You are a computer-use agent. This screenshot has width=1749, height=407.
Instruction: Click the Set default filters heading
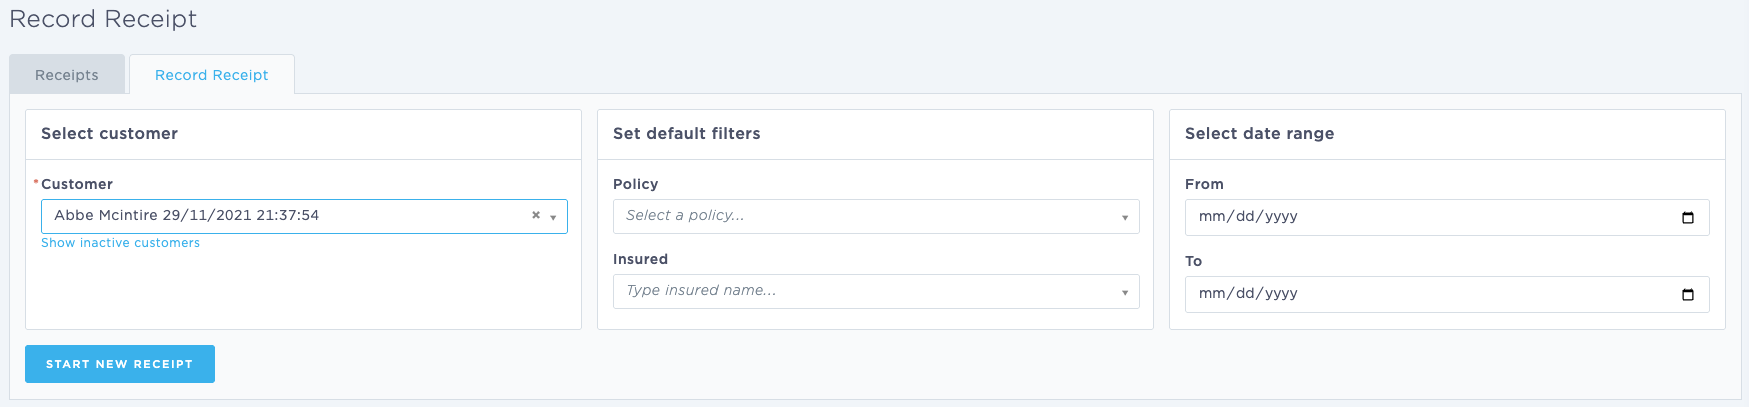[686, 133]
